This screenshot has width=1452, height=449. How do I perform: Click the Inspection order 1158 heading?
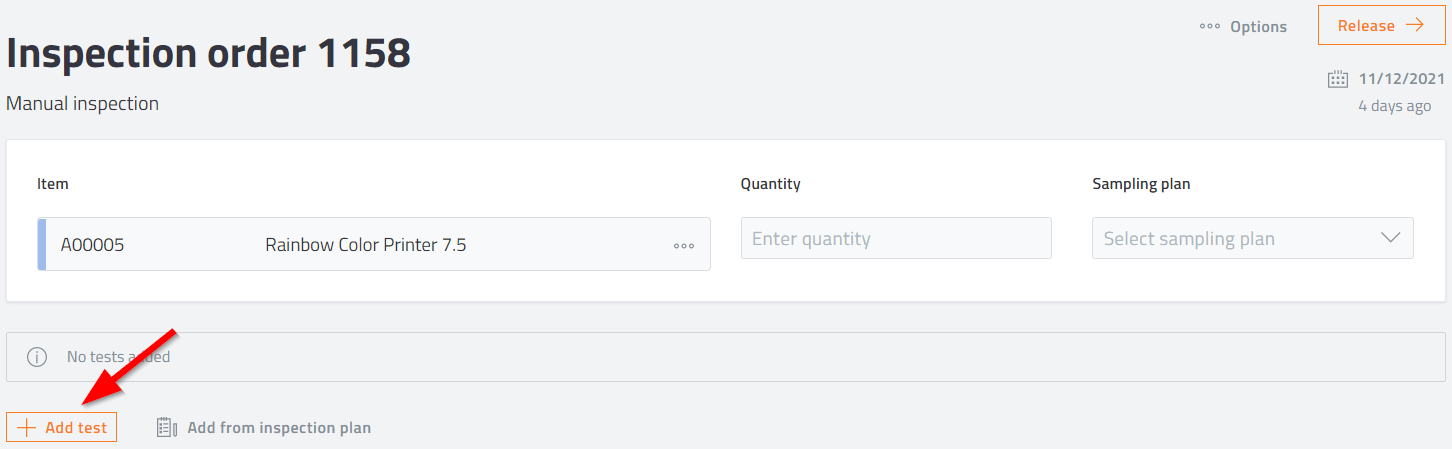point(209,53)
